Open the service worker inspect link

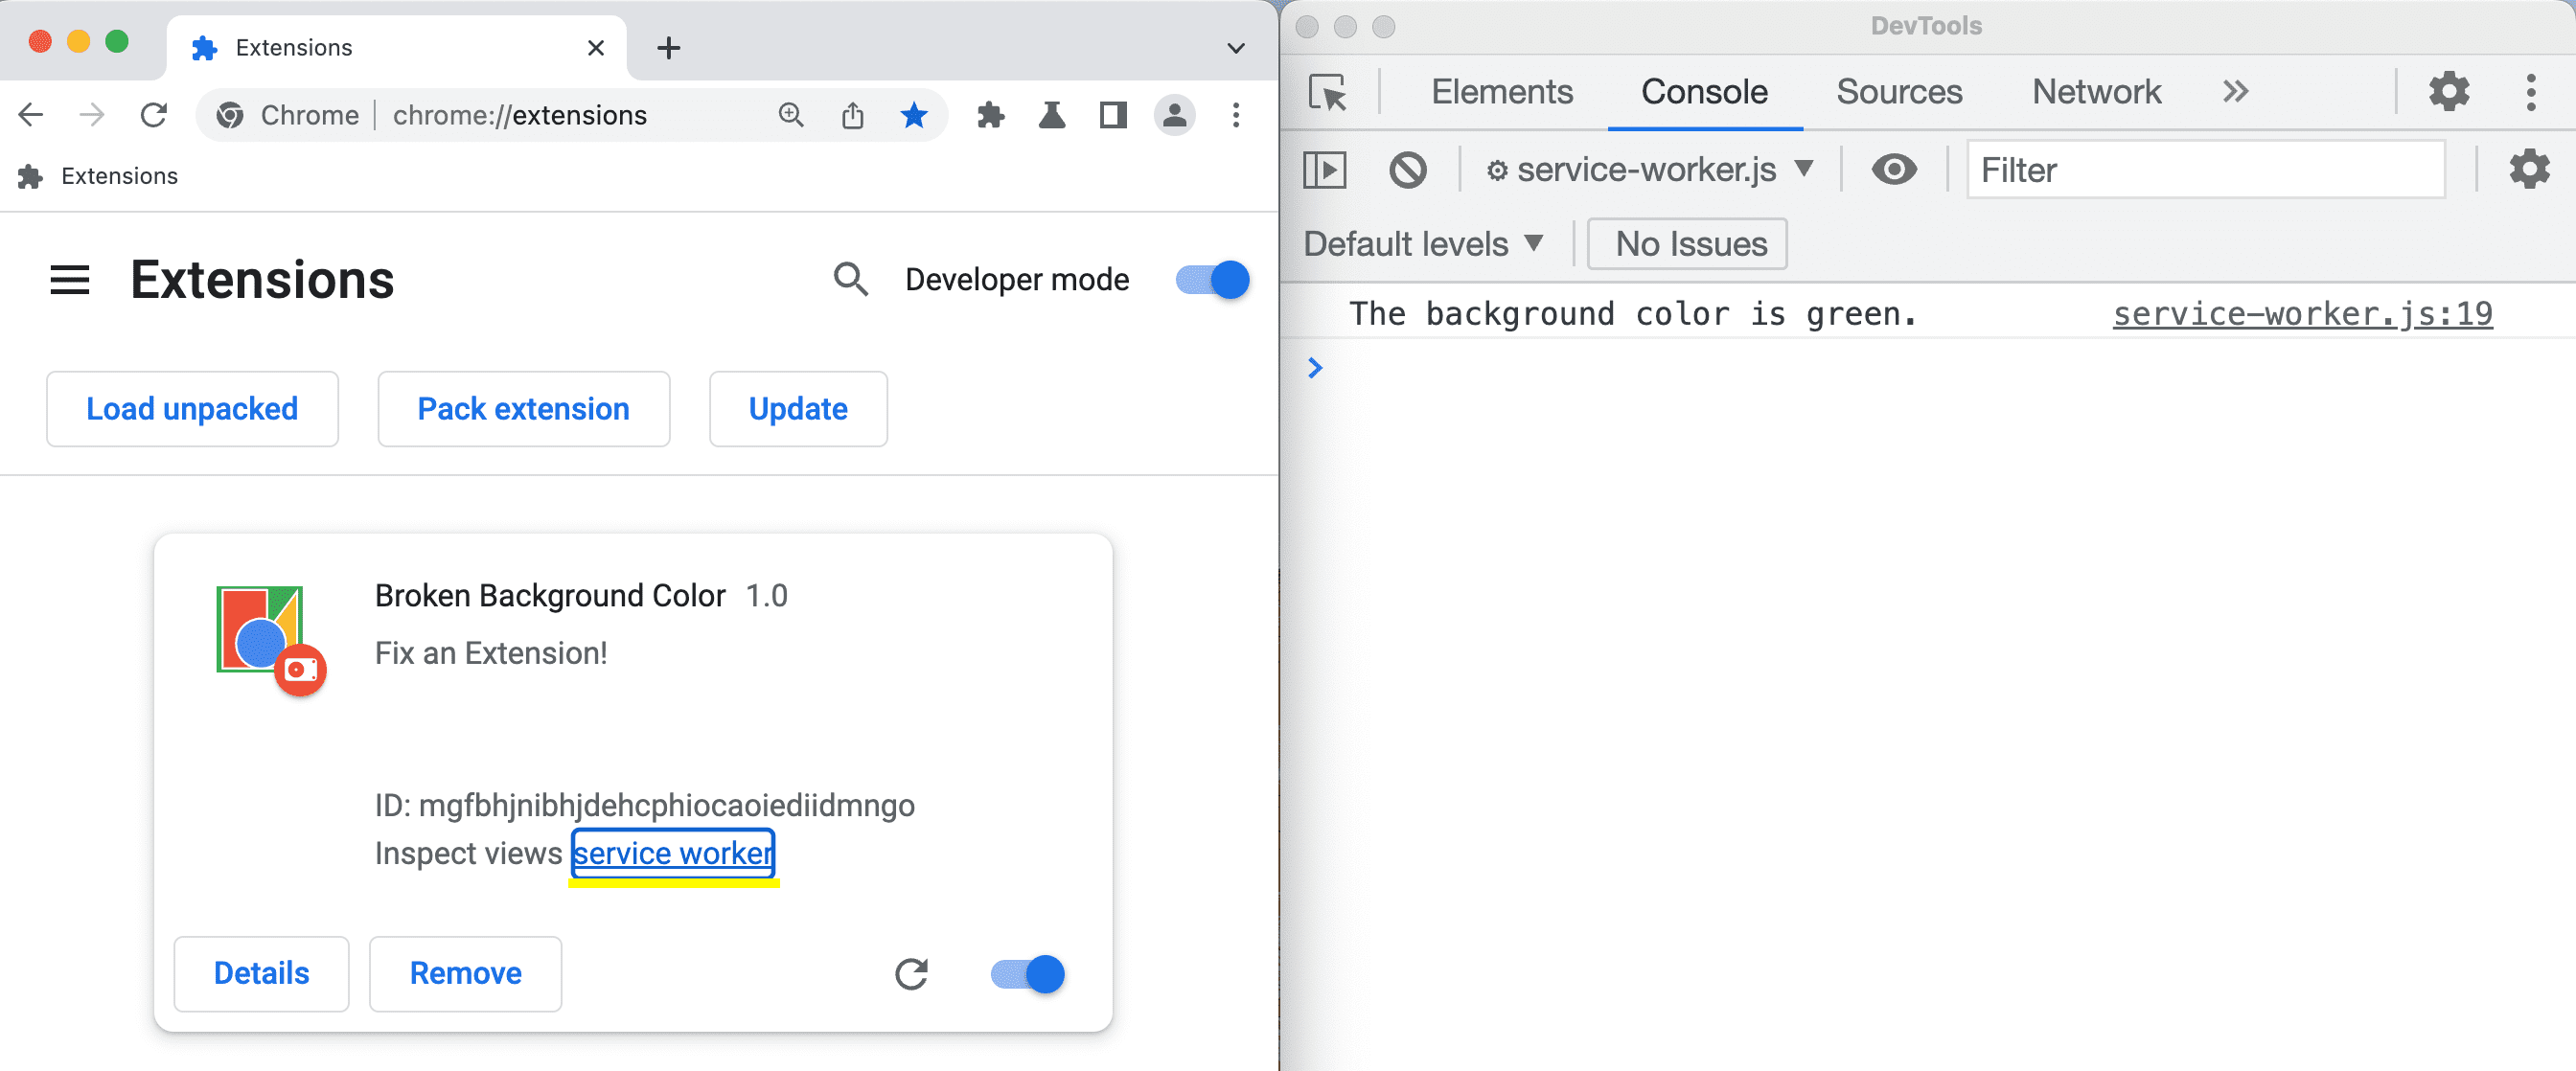click(x=676, y=853)
